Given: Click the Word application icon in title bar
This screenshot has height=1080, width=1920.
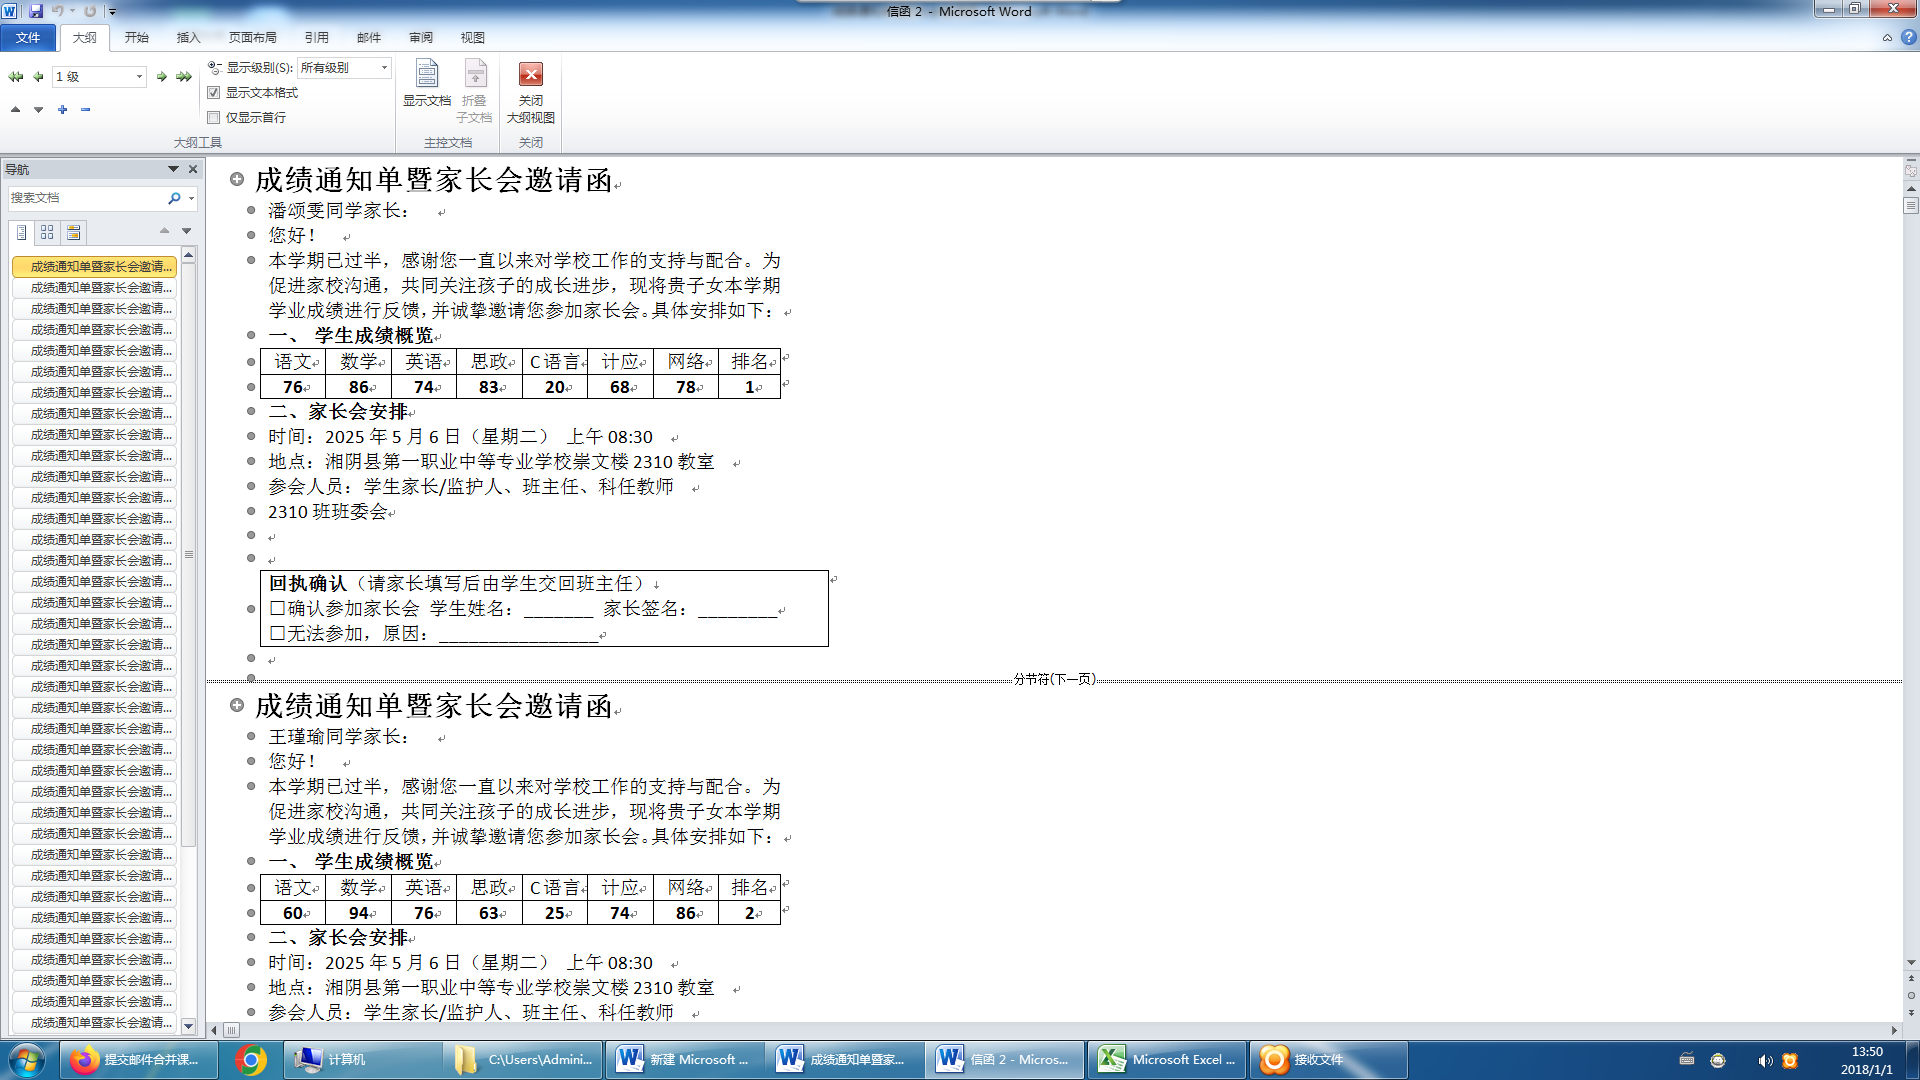Looking at the screenshot, I should pyautogui.click(x=10, y=11).
